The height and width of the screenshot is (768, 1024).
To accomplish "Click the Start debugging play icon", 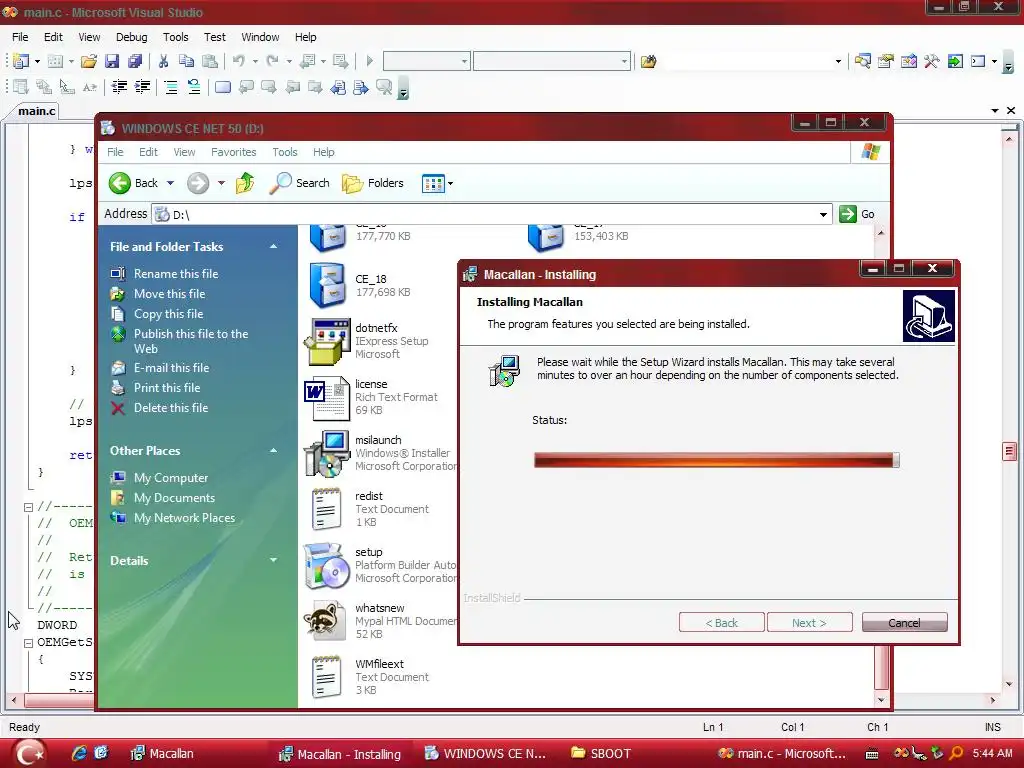I will click(x=370, y=61).
